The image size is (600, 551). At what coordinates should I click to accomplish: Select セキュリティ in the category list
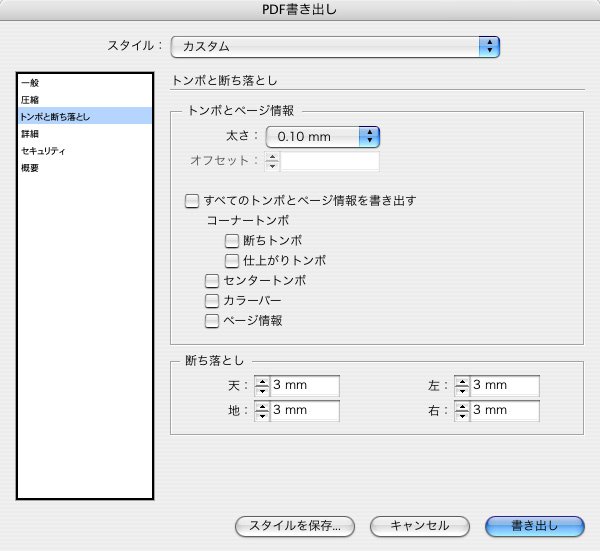(x=85, y=151)
